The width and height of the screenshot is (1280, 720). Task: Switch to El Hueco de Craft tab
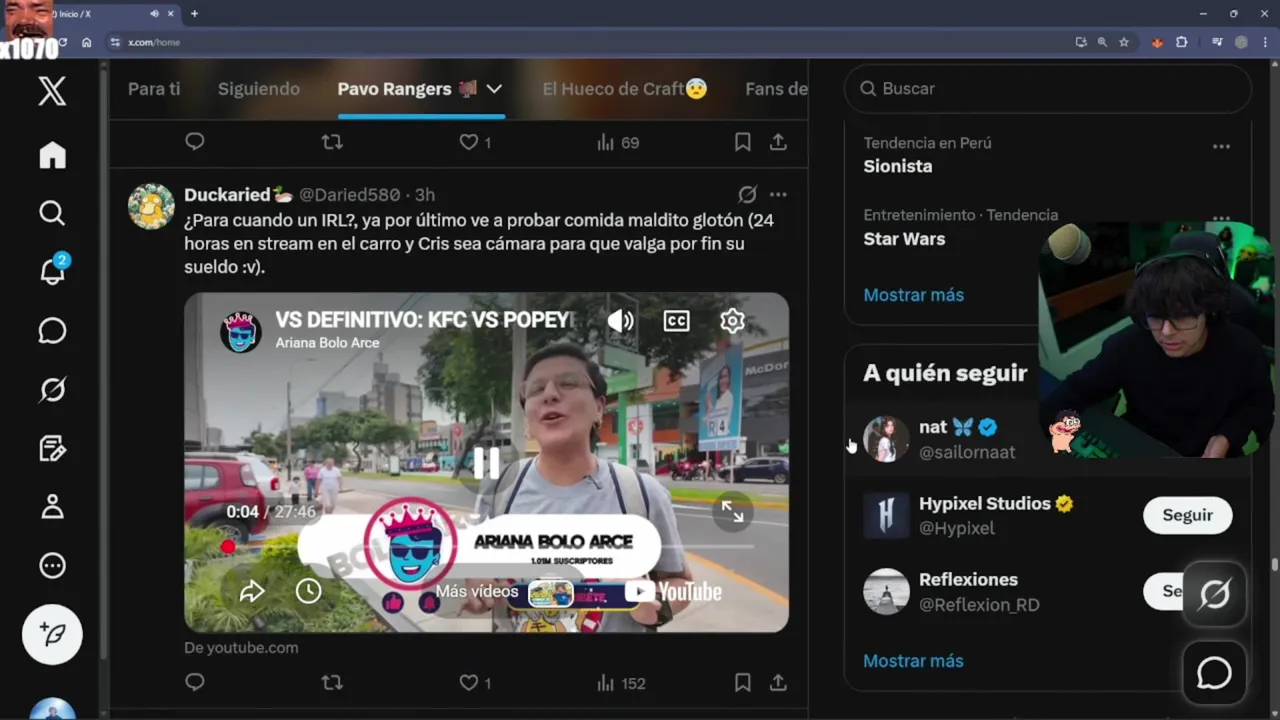625,89
